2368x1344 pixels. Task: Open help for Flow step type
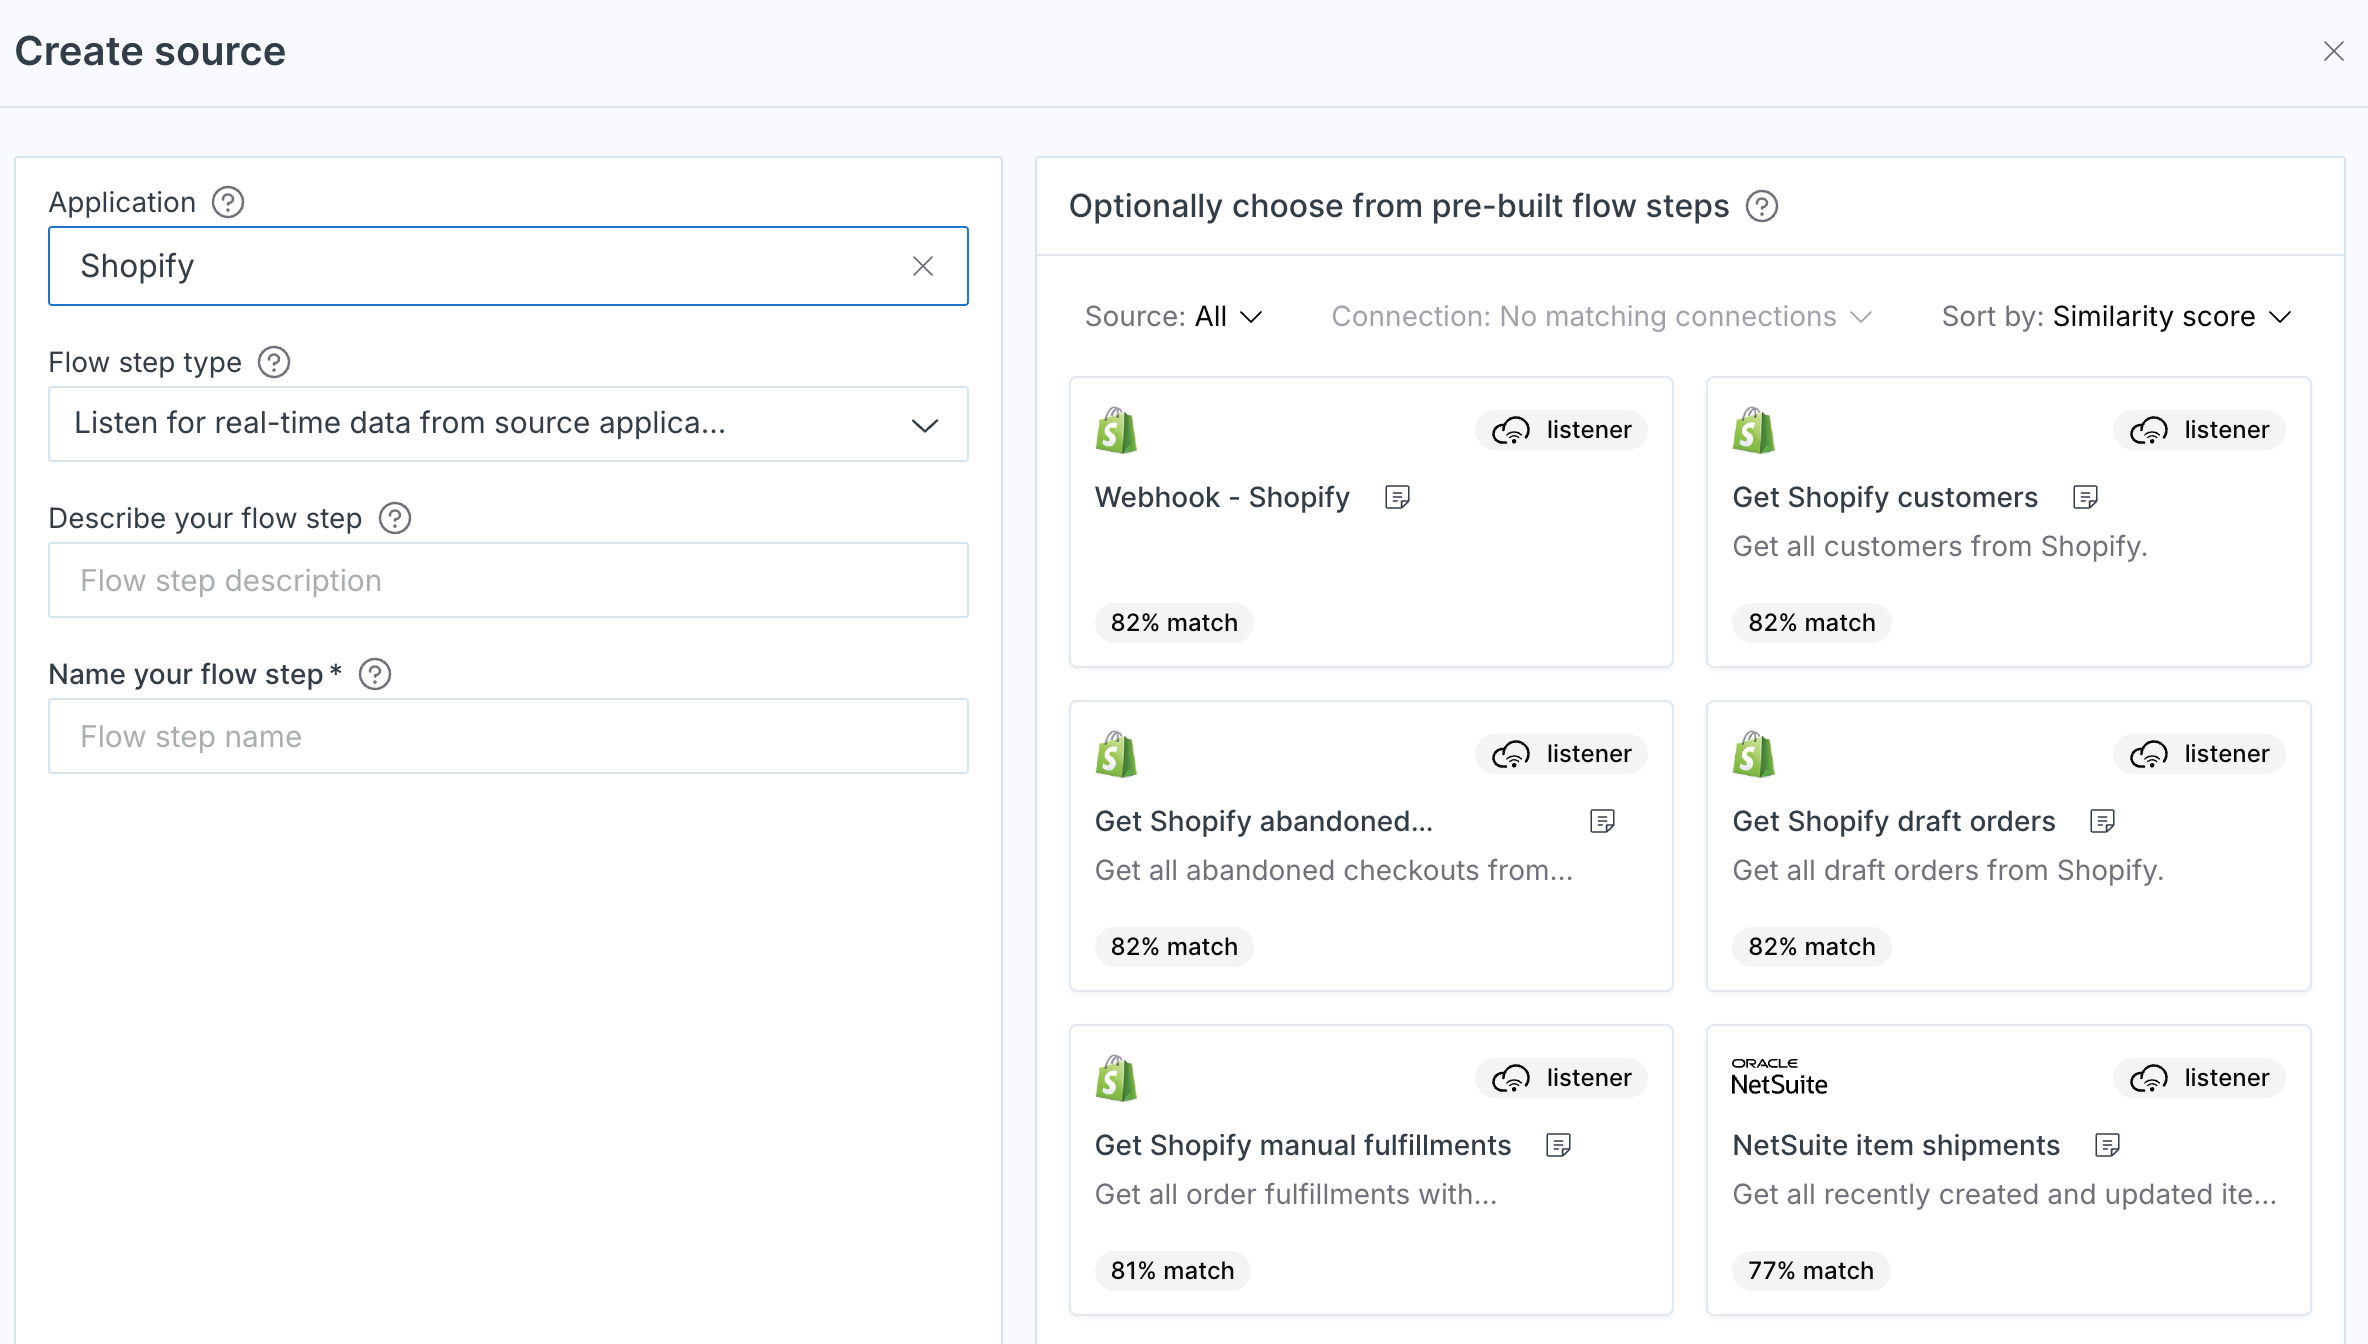coord(274,362)
